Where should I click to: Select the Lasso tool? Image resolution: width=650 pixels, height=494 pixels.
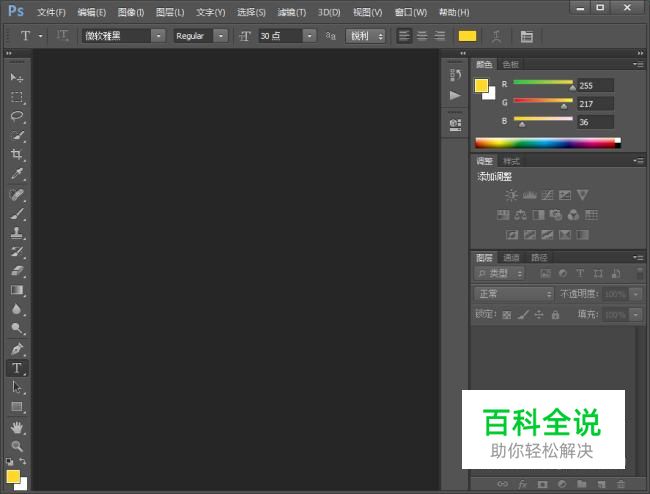[x=17, y=116]
